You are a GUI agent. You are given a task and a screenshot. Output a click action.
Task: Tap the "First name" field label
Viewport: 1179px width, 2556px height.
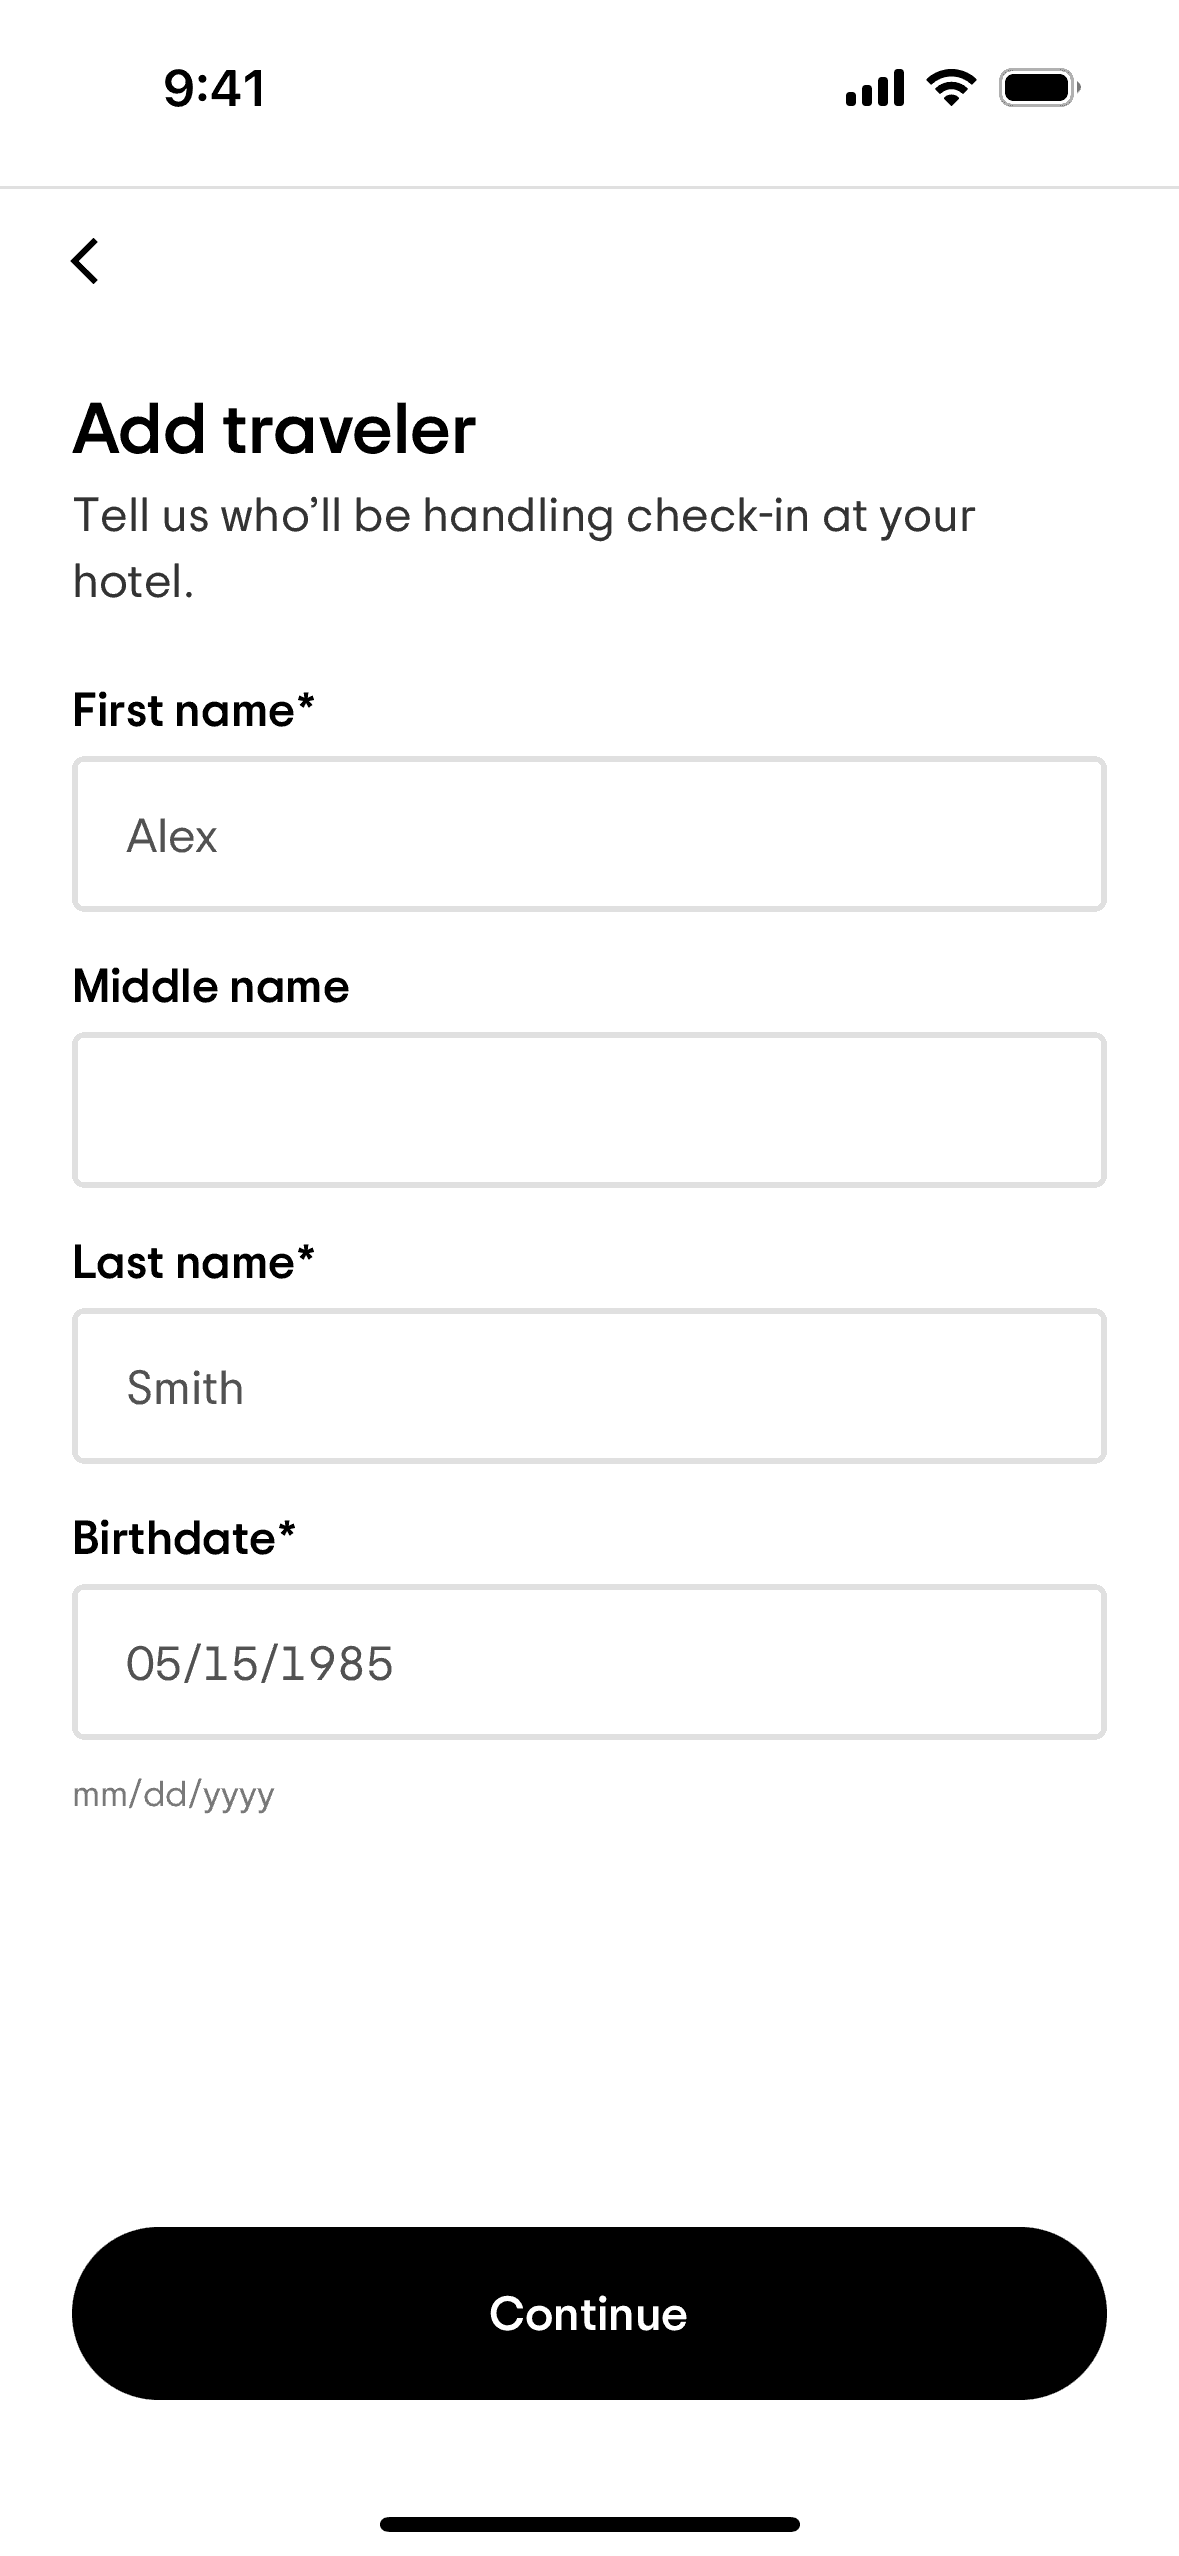pos(184,711)
